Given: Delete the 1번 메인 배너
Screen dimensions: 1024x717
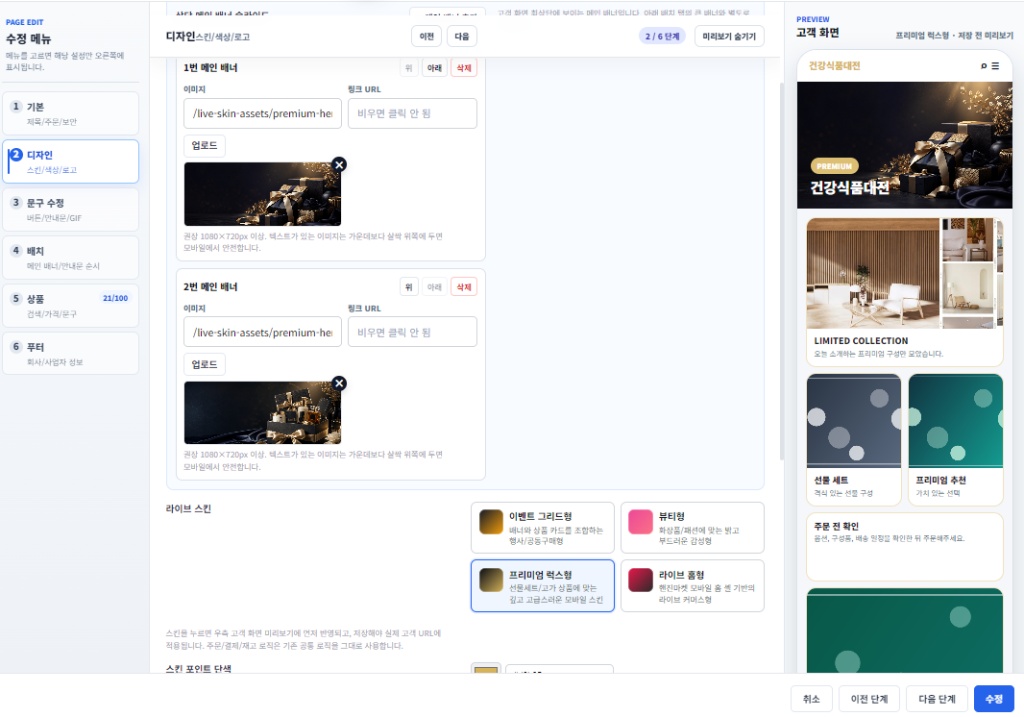Looking at the screenshot, I should (464, 68).
